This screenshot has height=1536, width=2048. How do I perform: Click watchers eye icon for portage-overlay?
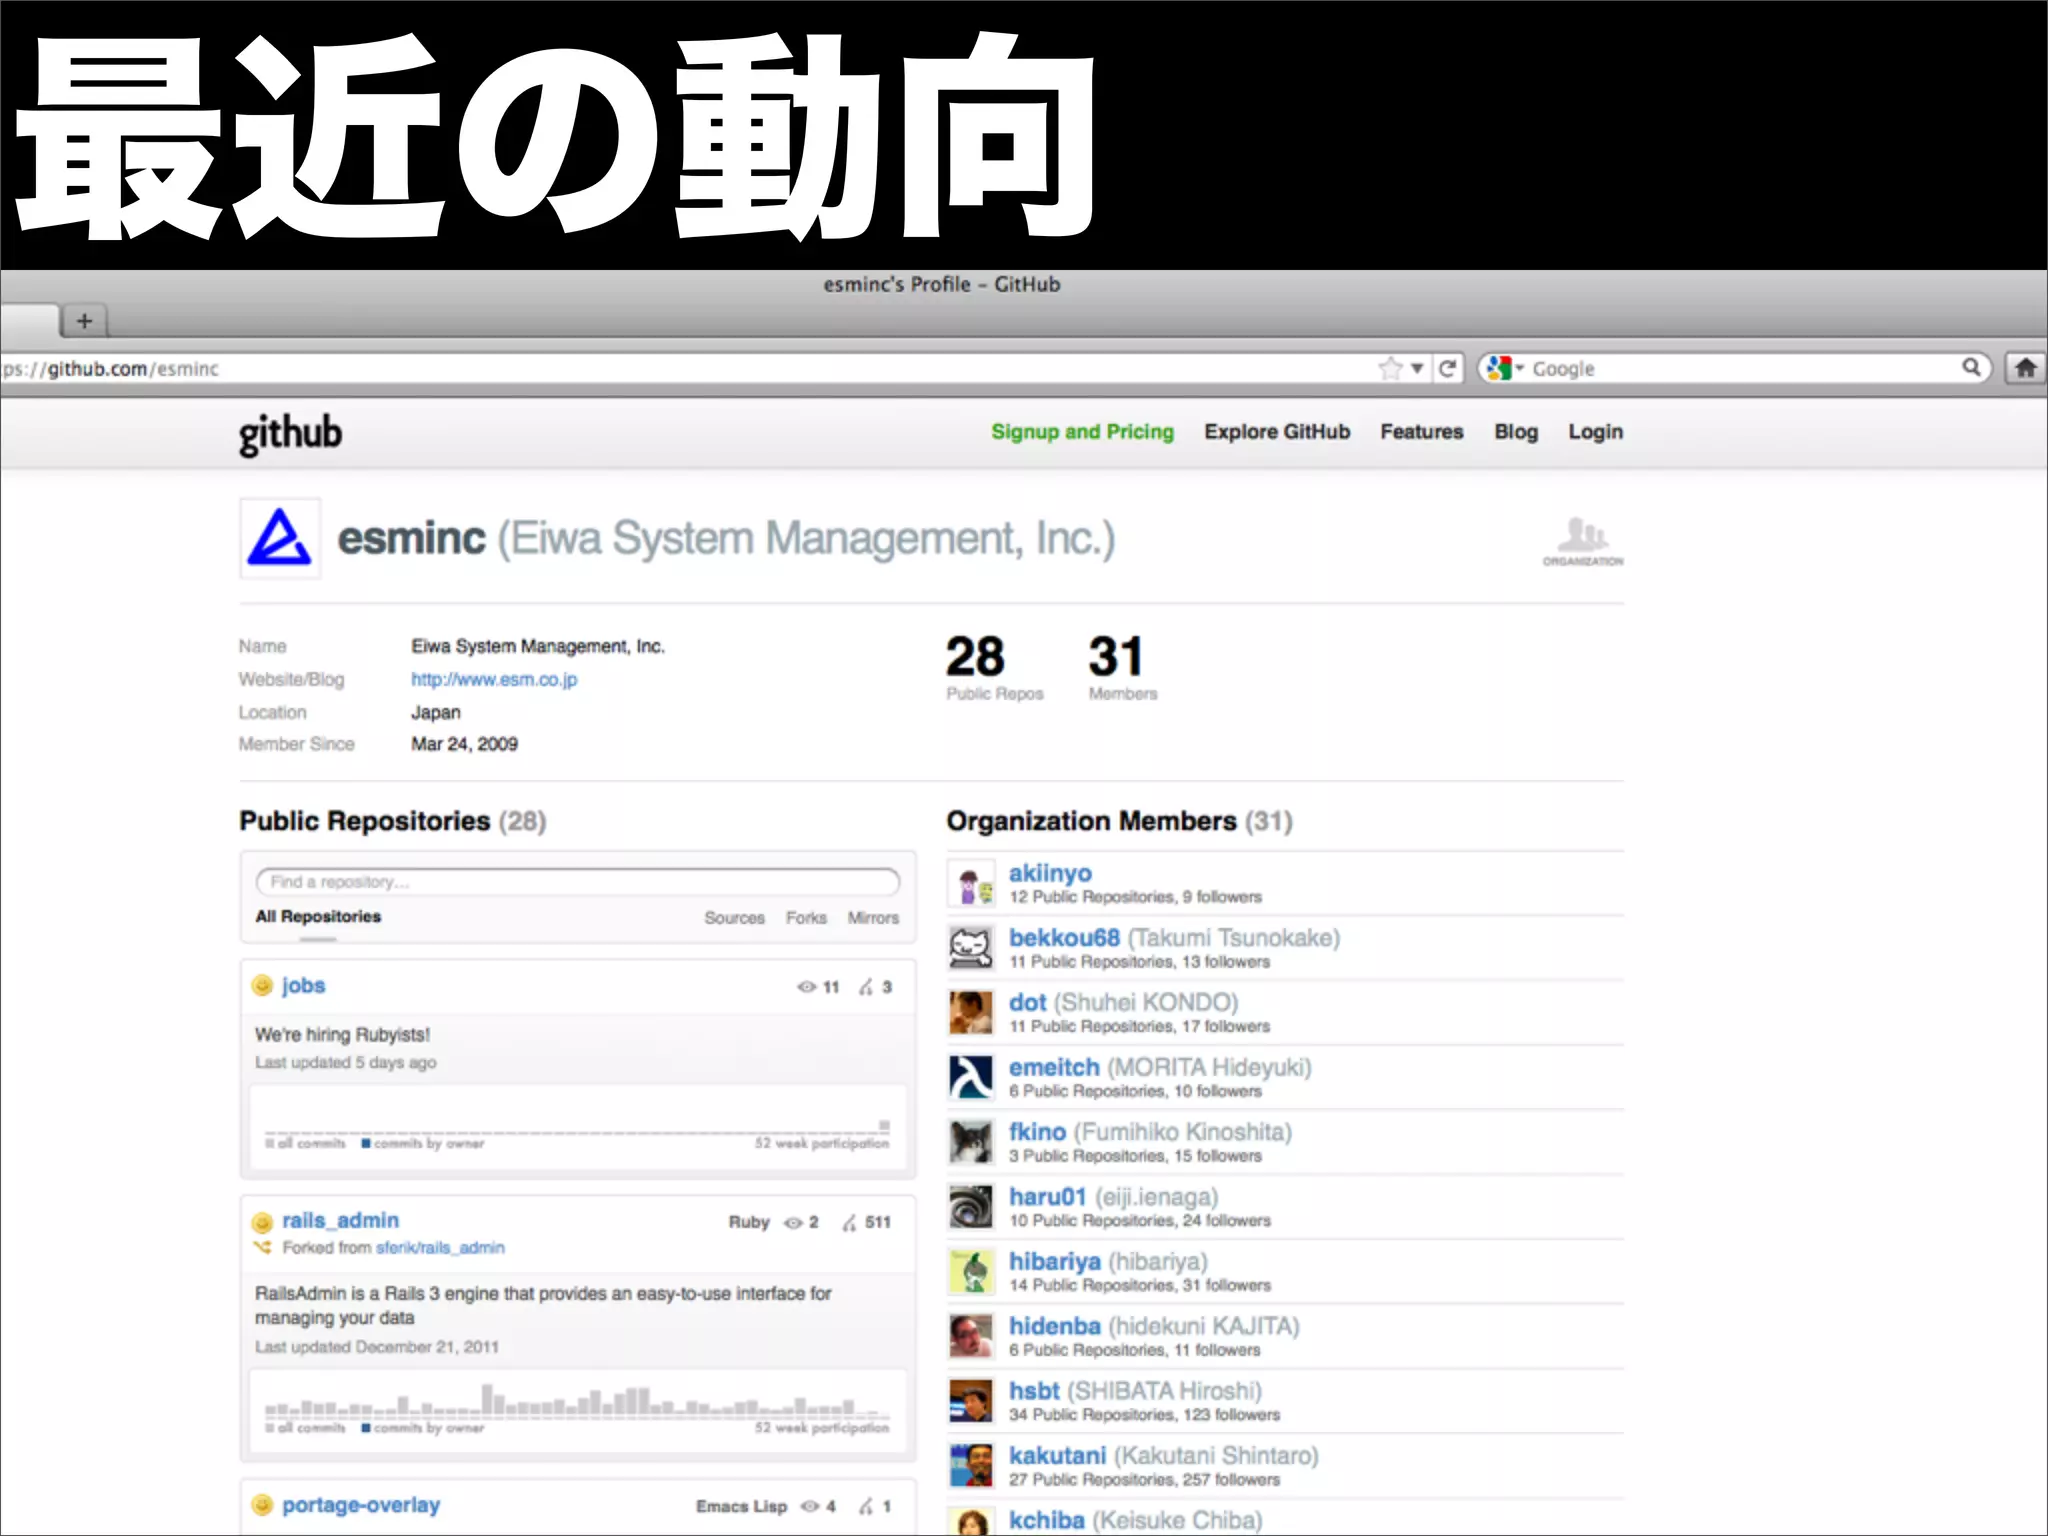click(x=810, y=1506)
